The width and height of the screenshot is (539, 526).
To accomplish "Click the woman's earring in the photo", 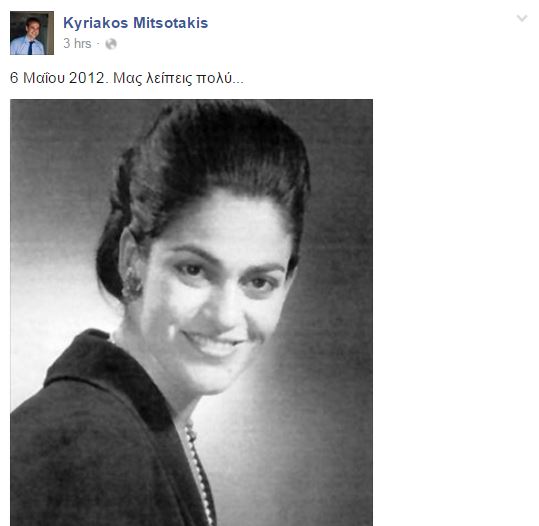I will click(x=132, y=283).
